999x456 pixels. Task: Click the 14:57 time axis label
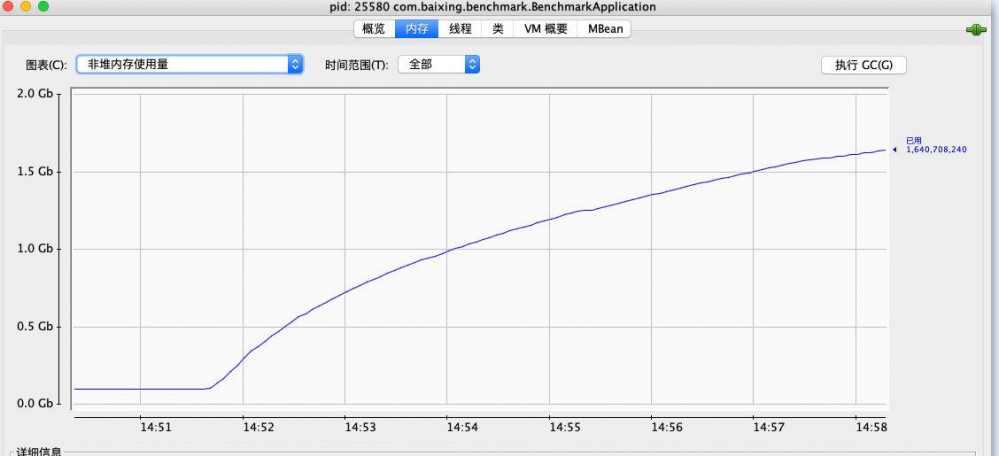[768, 427]
